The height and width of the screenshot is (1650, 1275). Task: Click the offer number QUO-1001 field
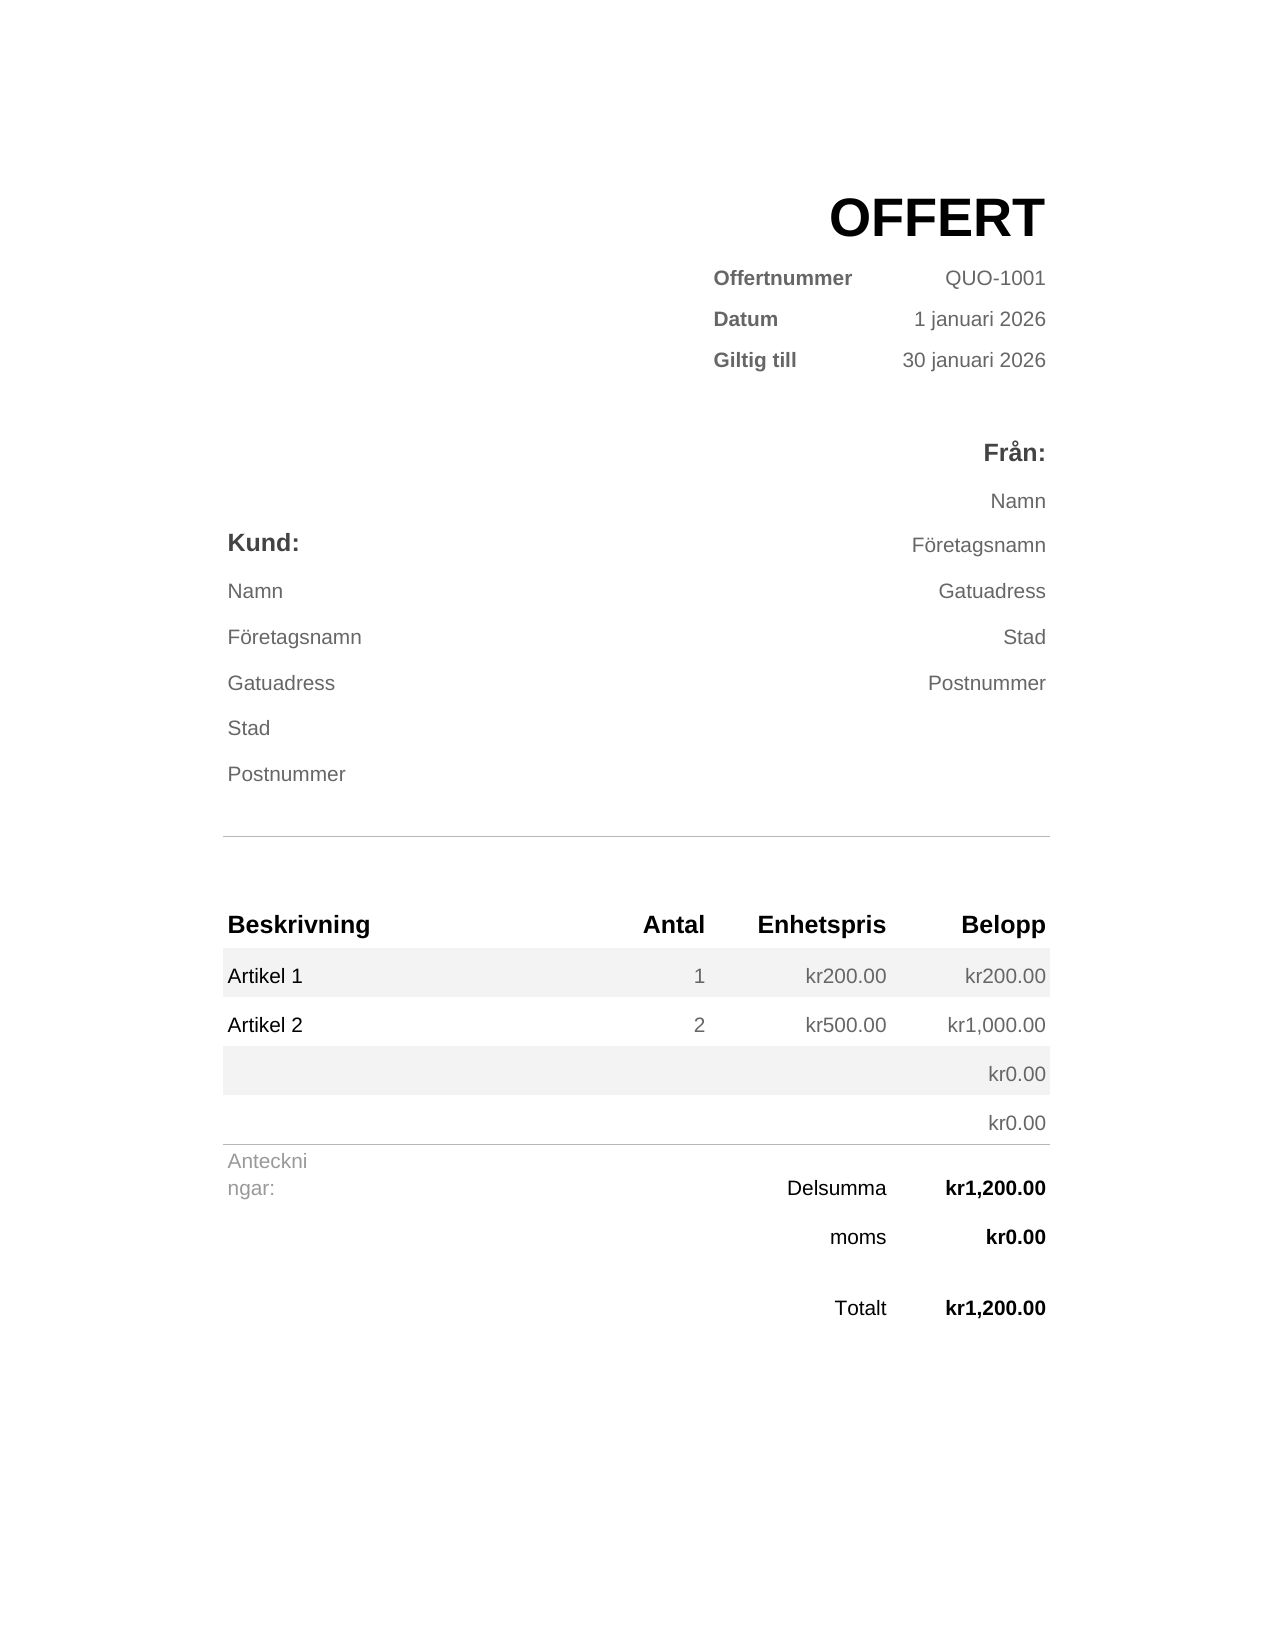(995, 278)
